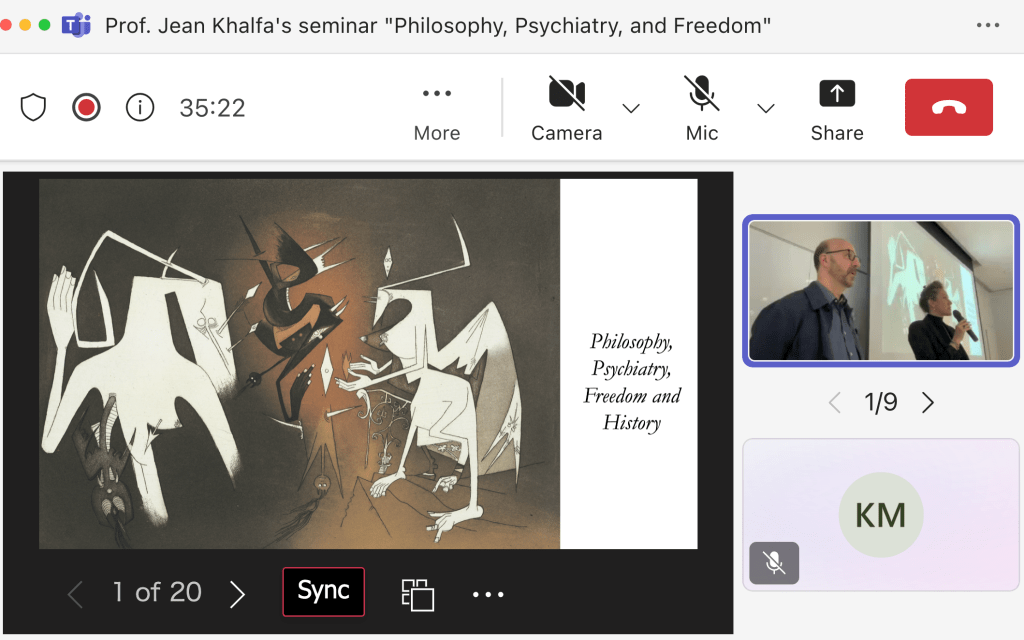The image size is (1024, 640).
Task: Go to the next slide
Action: pos(237,594)
